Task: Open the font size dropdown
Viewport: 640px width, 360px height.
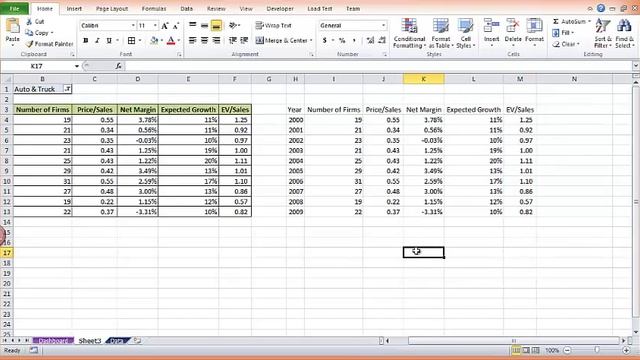Action: (x=155, y=26)
